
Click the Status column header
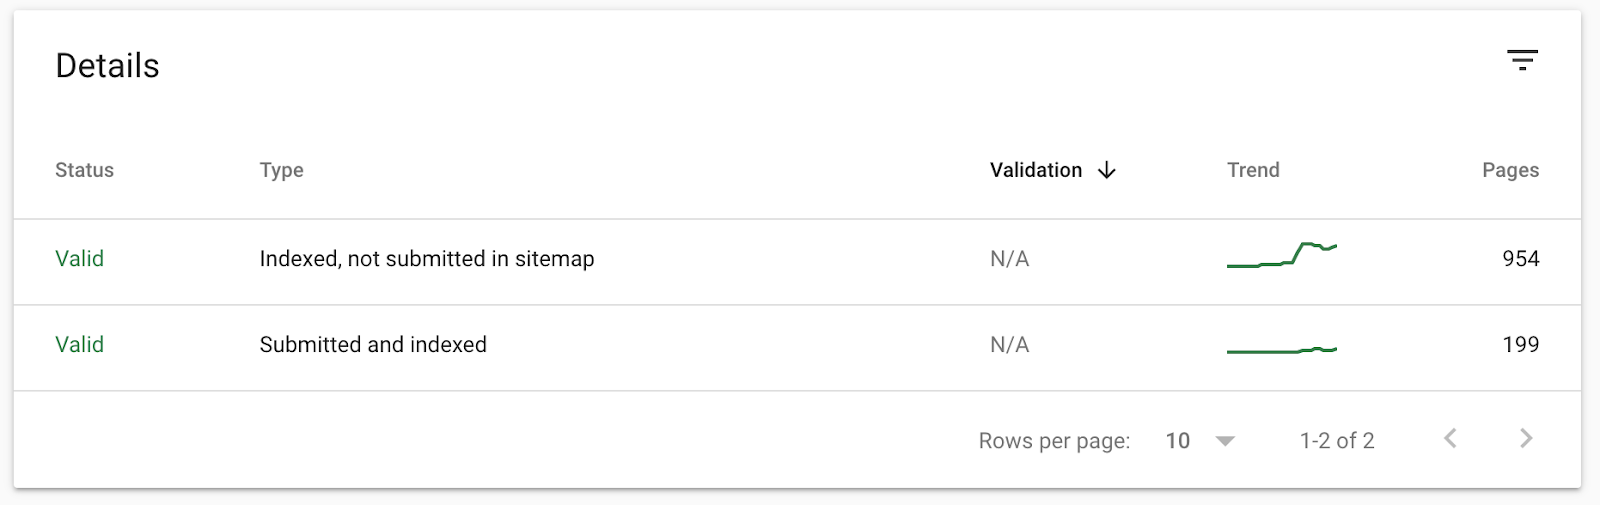84,171
